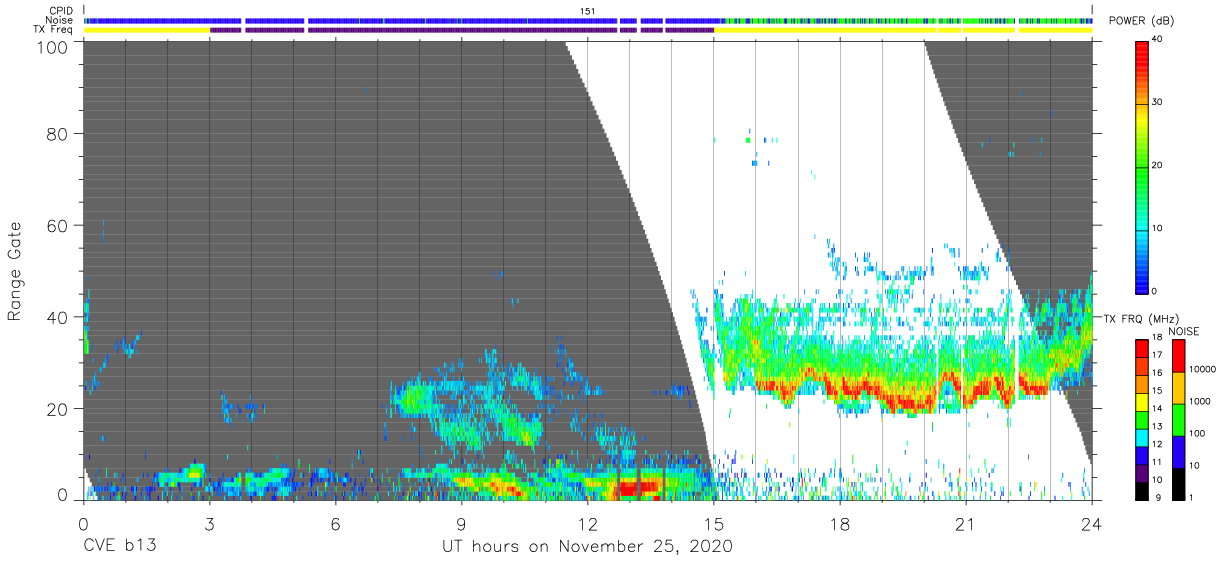Viewport: 1228px width, 567px height.
Task: Click the 'NOISE' legend title
Action: point(1183,331)
